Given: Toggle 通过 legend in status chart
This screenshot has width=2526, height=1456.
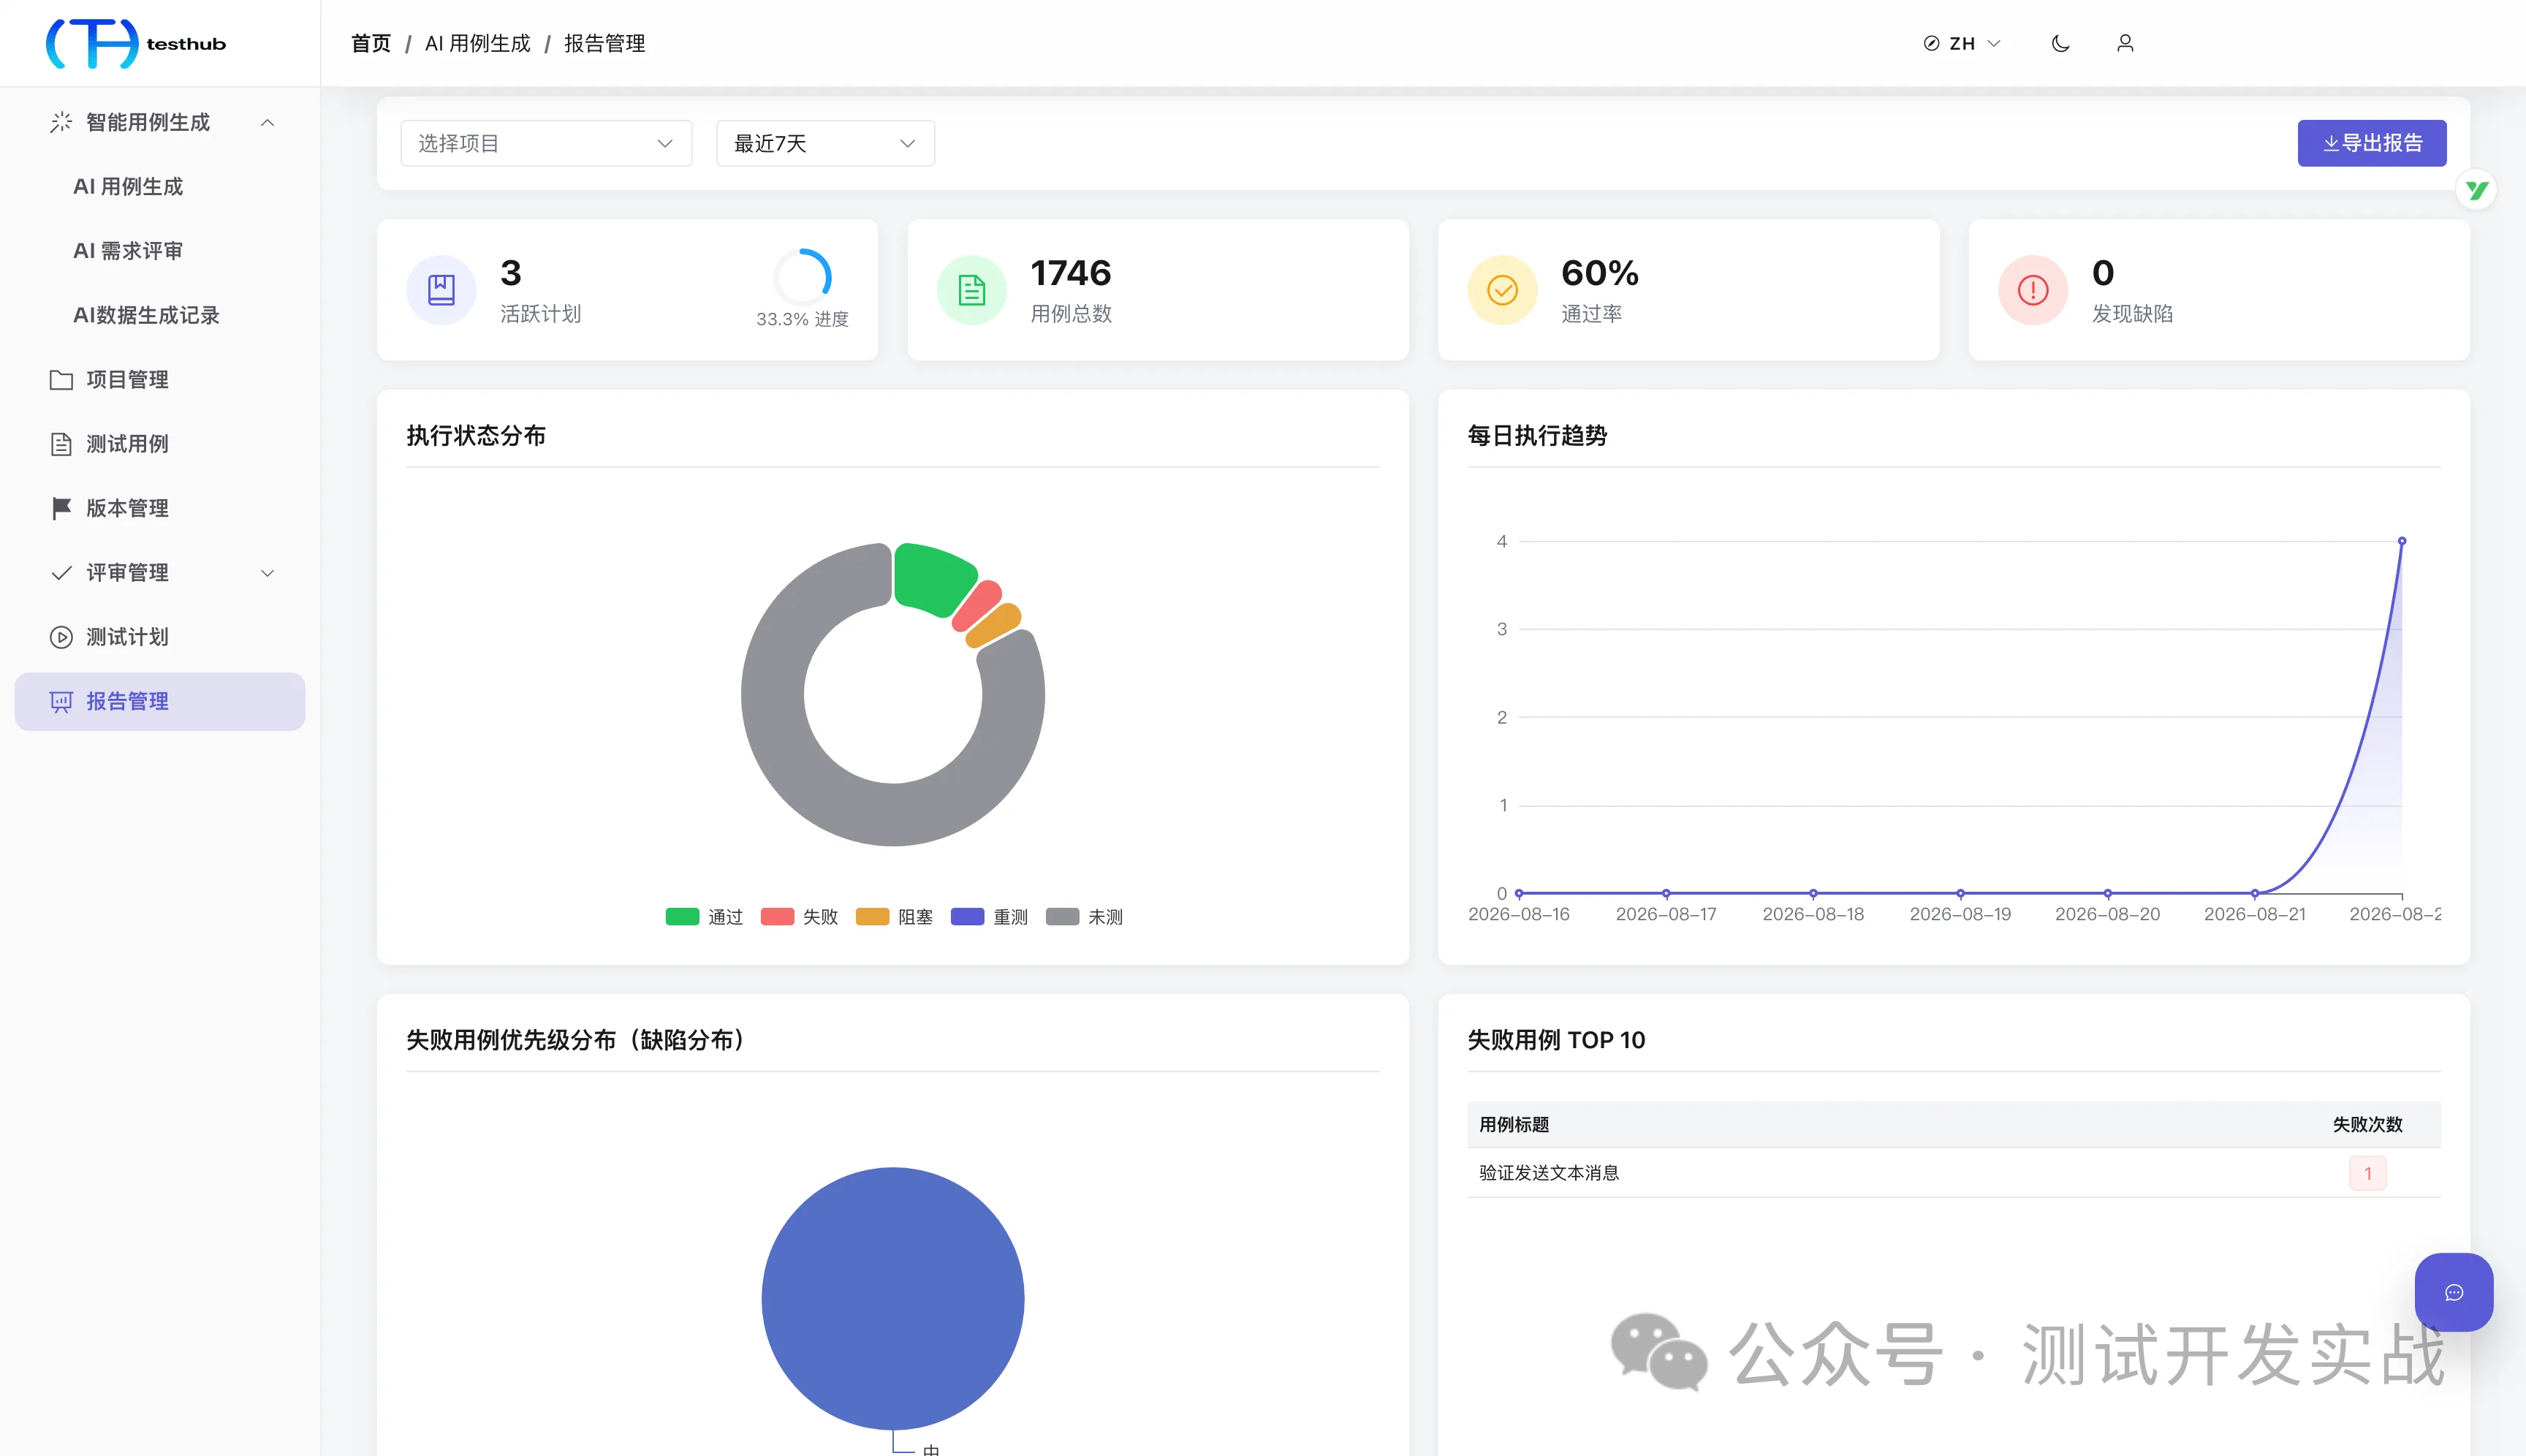Looking at the screenshot, I should [704, 917].
